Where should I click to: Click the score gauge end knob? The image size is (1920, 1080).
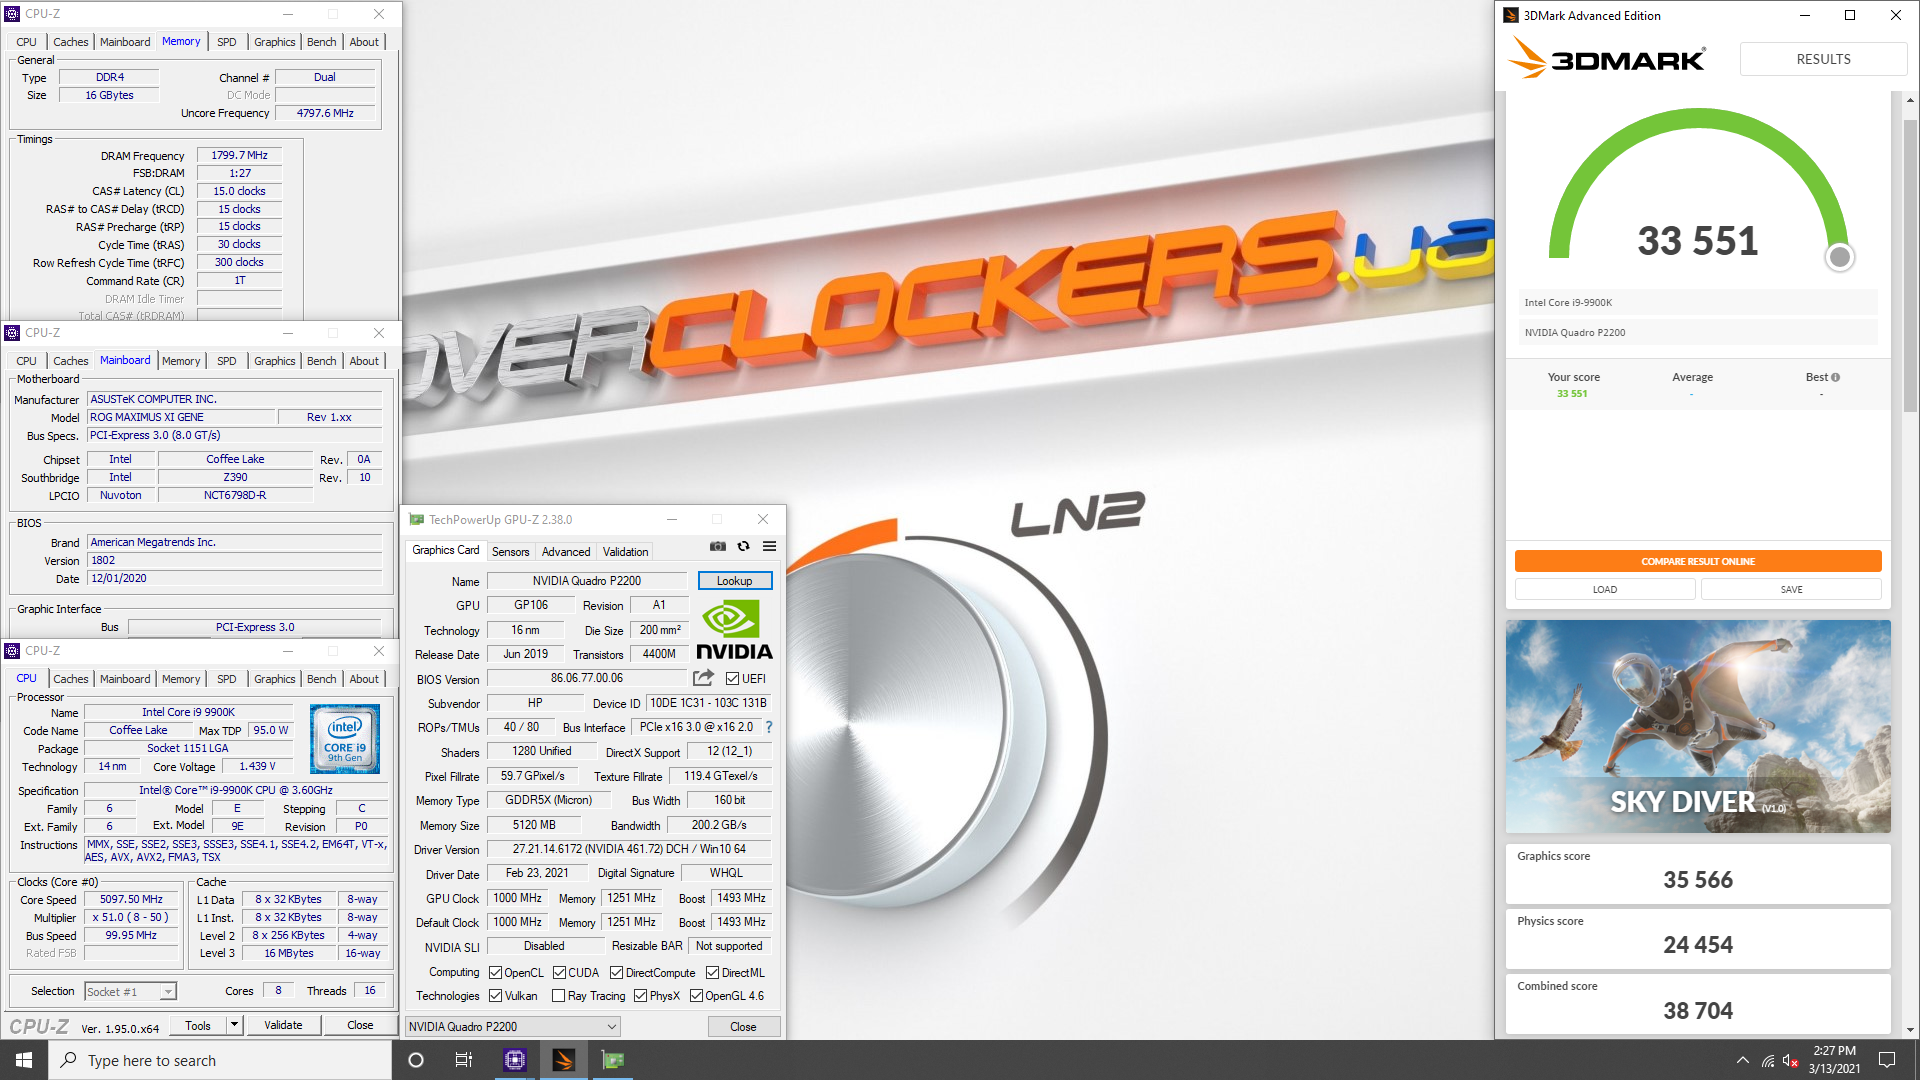pos(1839,257)
